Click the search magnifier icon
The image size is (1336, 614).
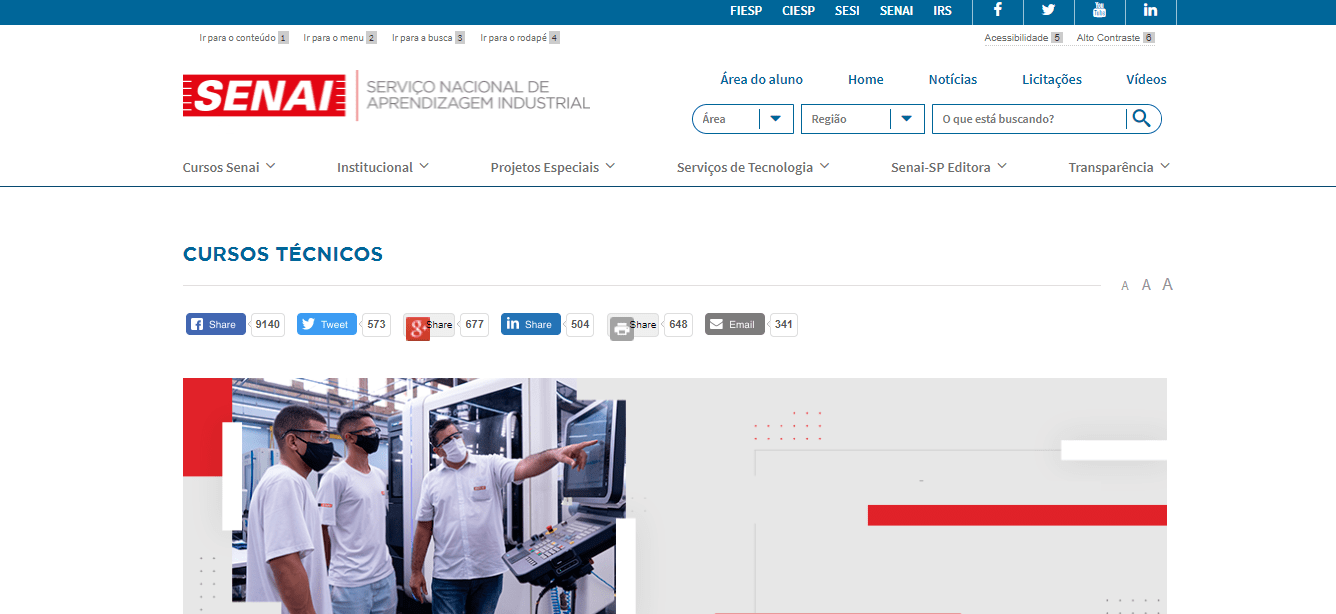coord(1143,118)
